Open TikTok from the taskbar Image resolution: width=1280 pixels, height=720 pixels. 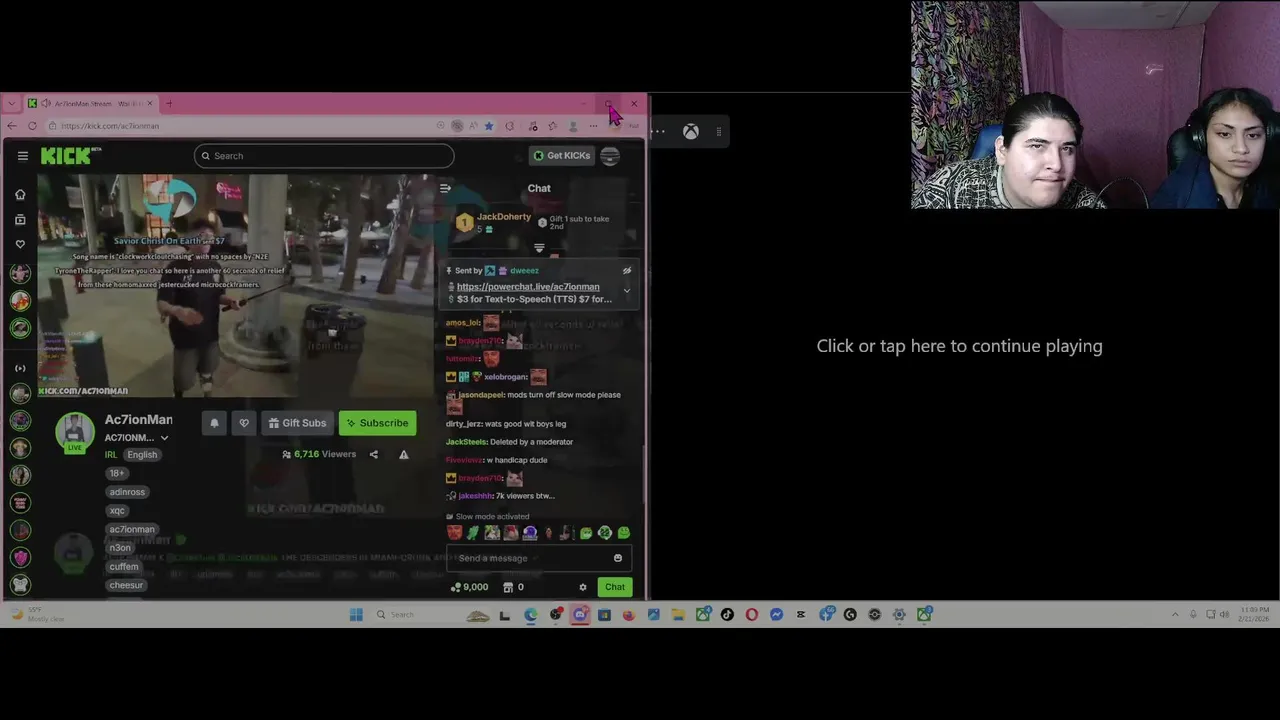coord(727,615)
